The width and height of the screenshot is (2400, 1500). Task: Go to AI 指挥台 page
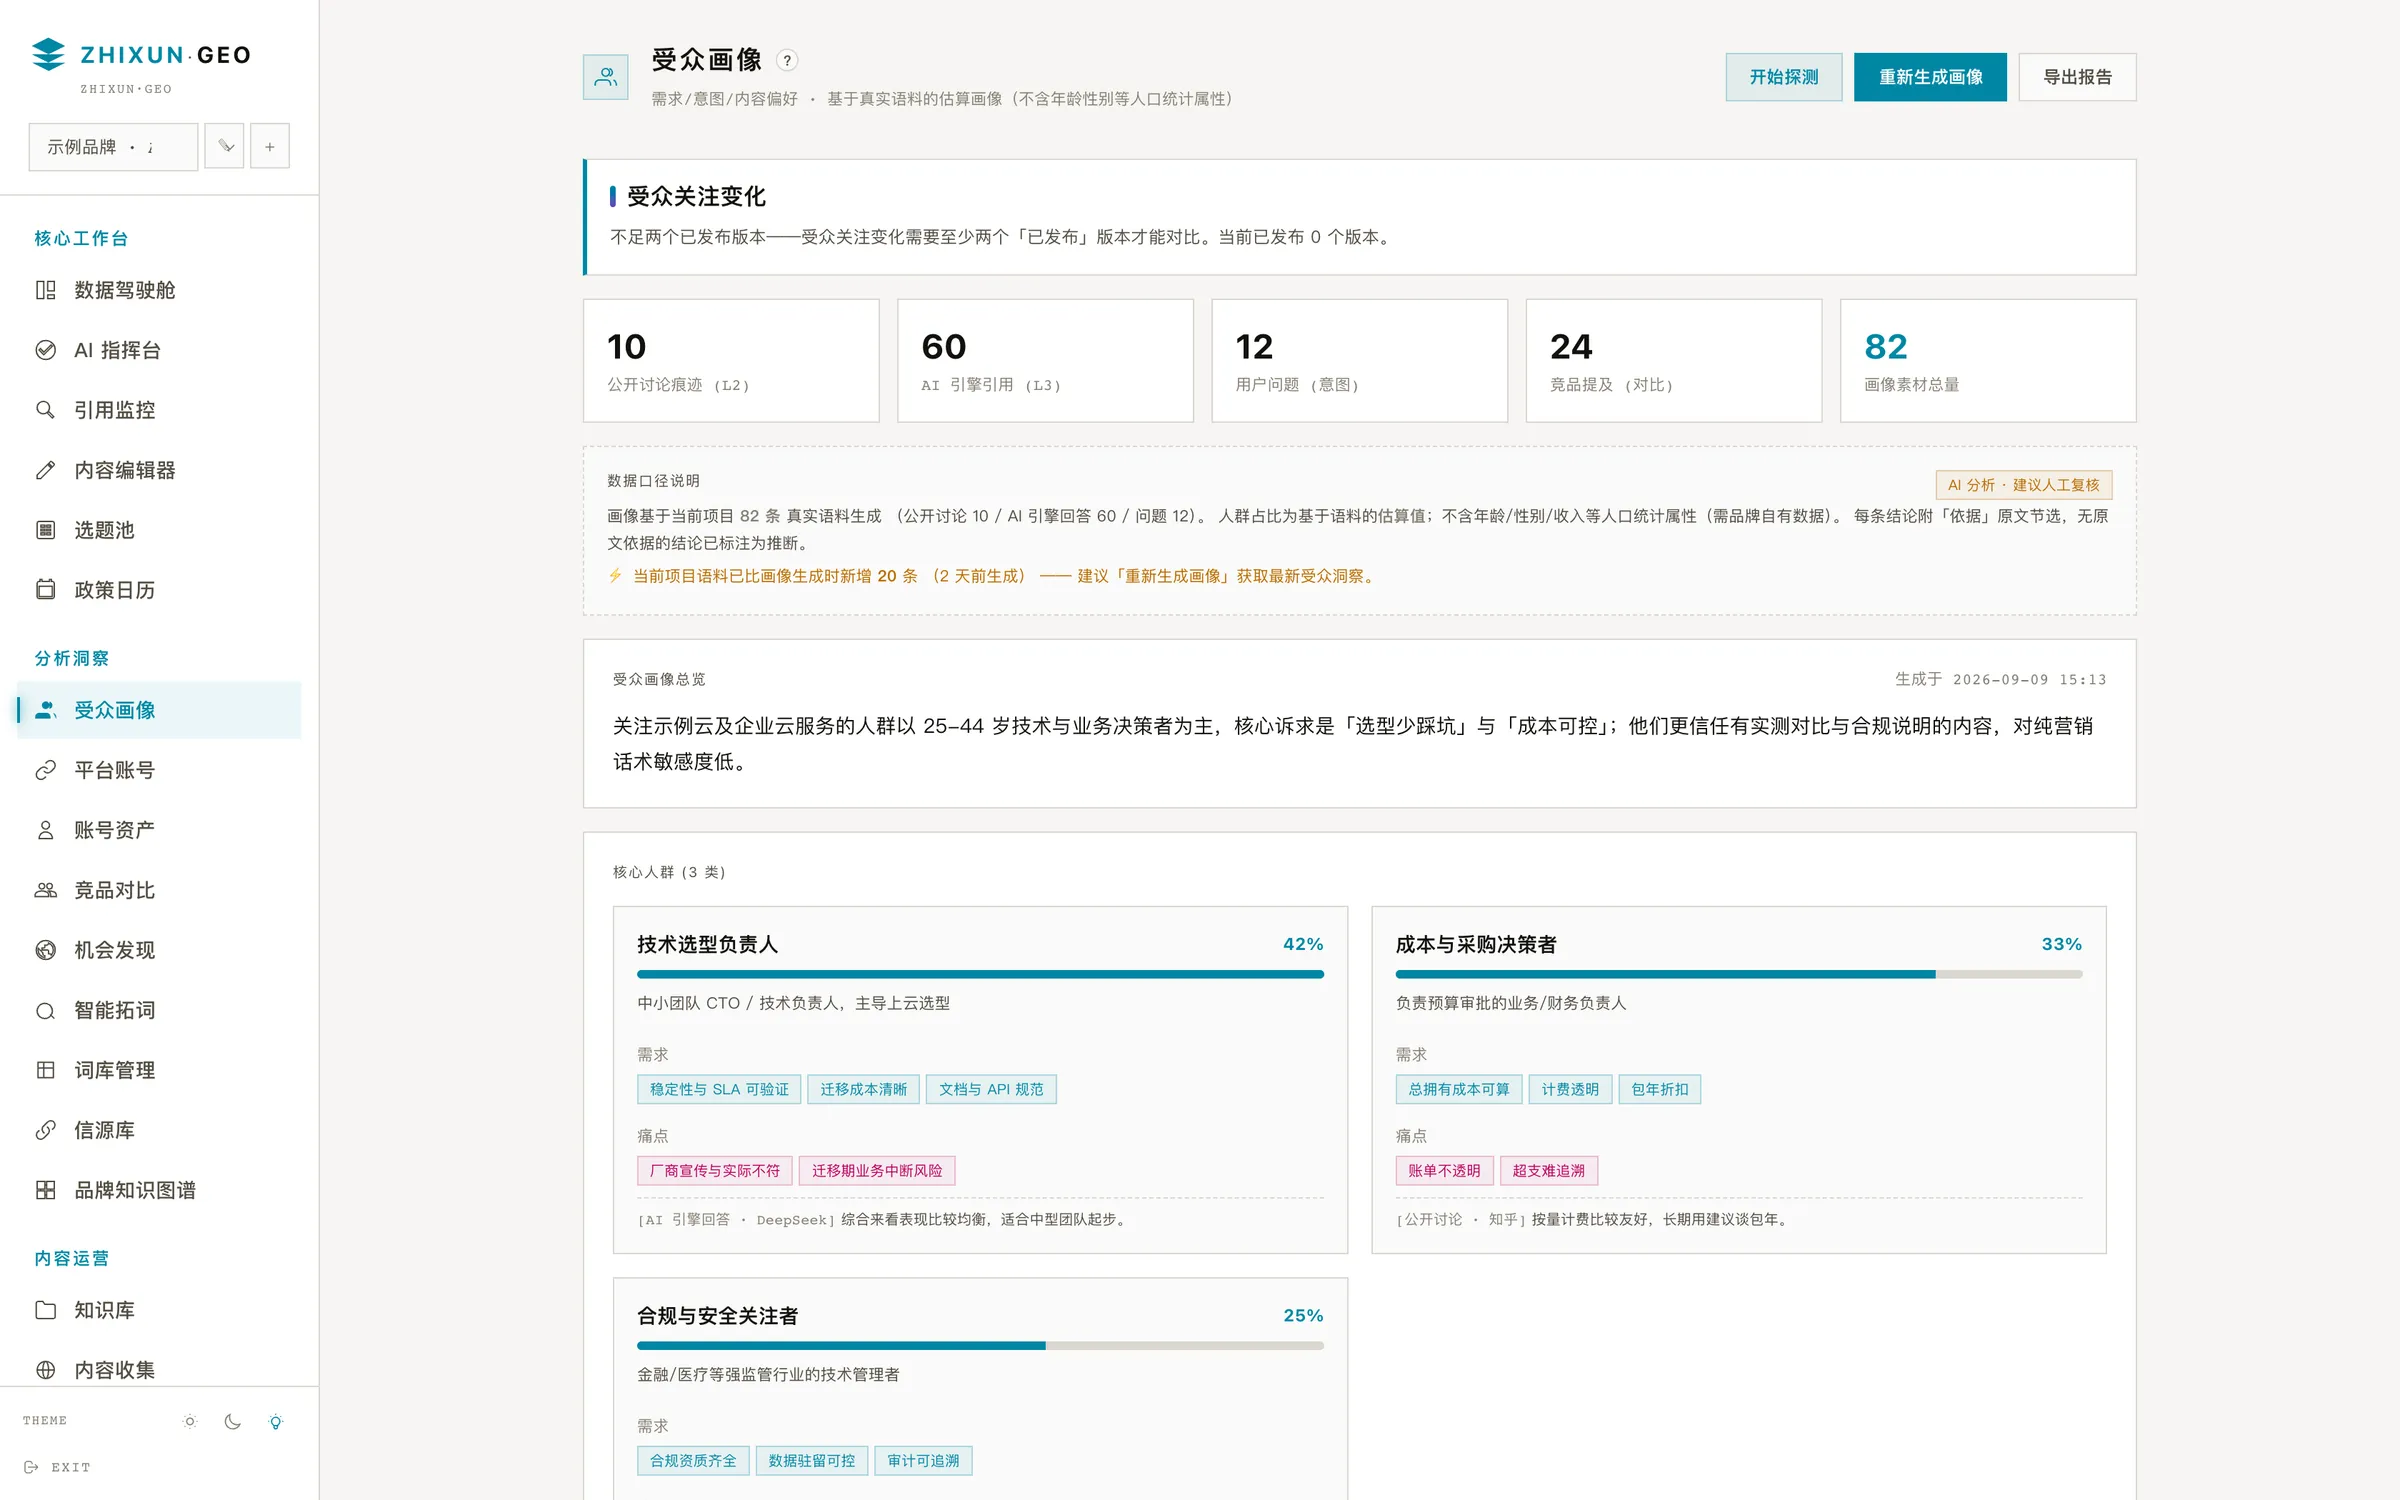pyautogui.click(x=159, y=350)
